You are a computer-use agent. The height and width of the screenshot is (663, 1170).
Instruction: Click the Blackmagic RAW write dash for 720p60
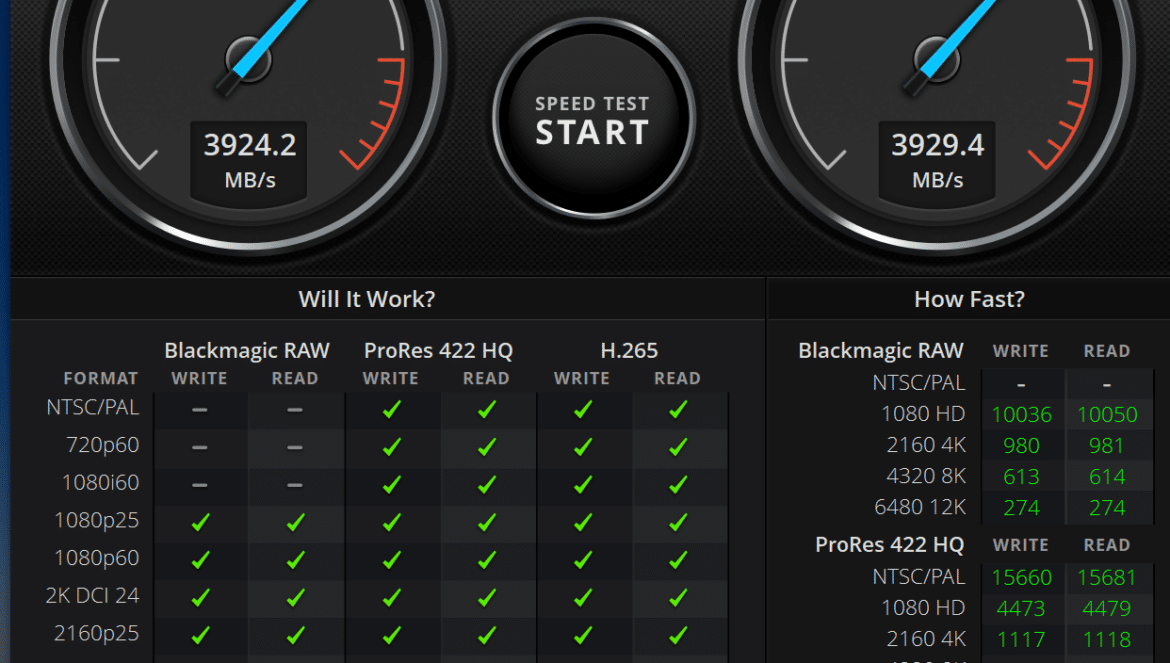199,447
